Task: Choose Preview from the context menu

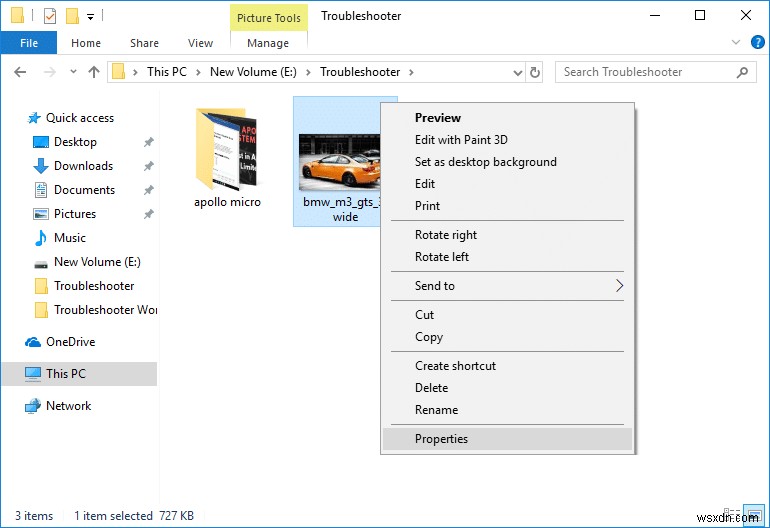Action: tap(508, 118)
